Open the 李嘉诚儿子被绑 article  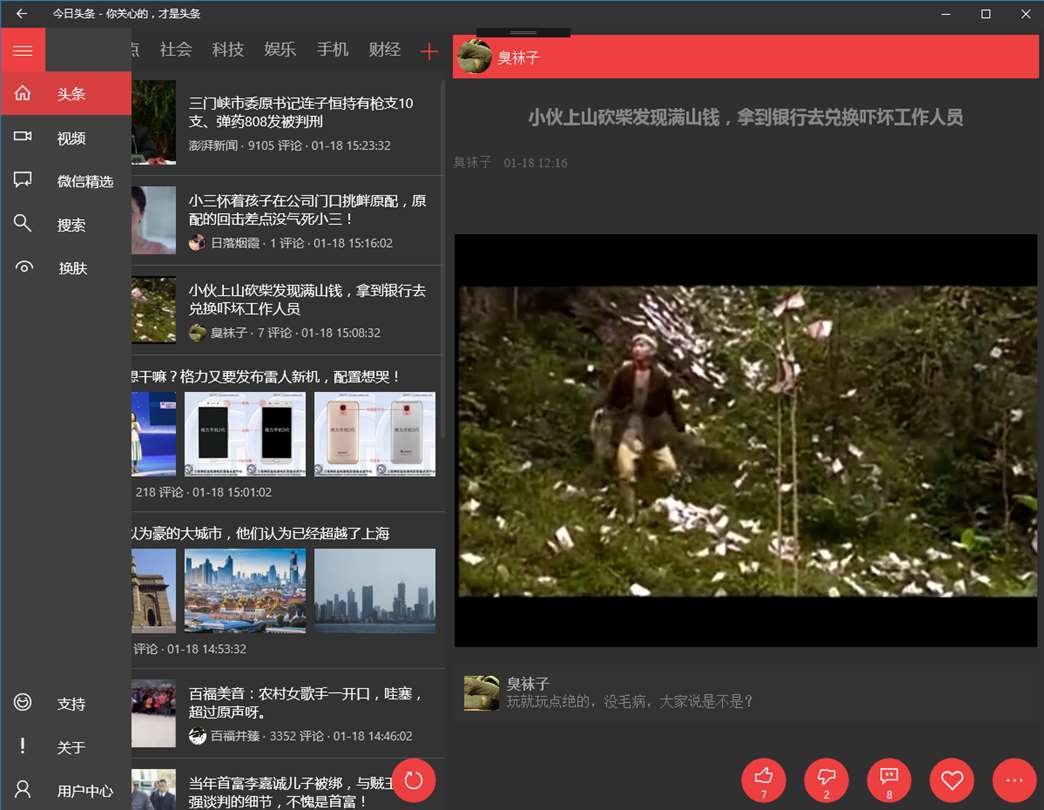[287, 785]
